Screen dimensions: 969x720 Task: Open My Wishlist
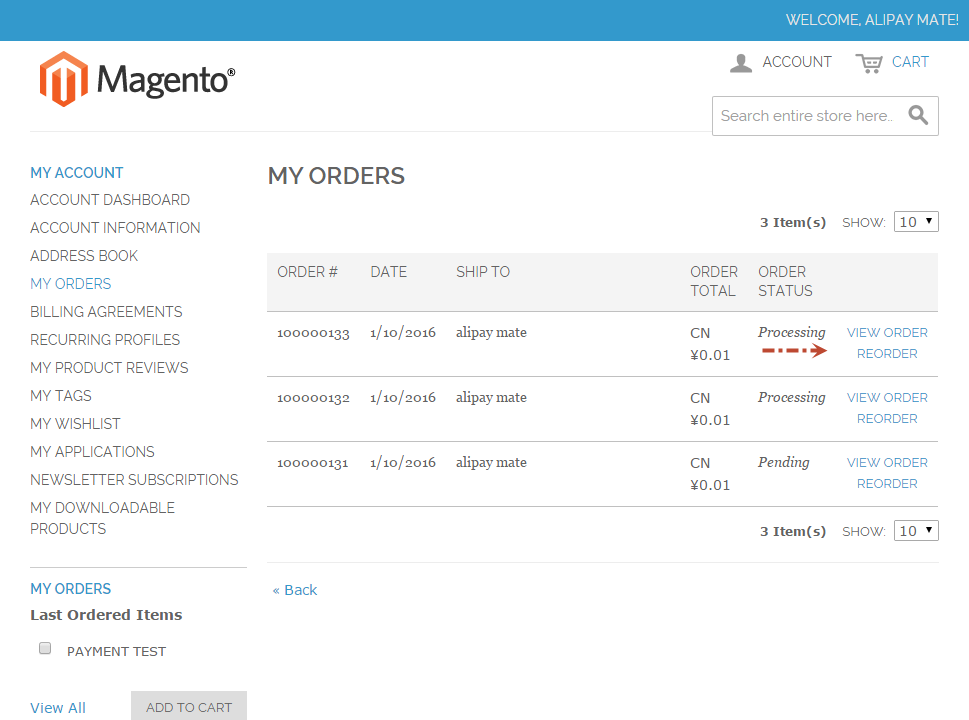[x=75, y=424]
